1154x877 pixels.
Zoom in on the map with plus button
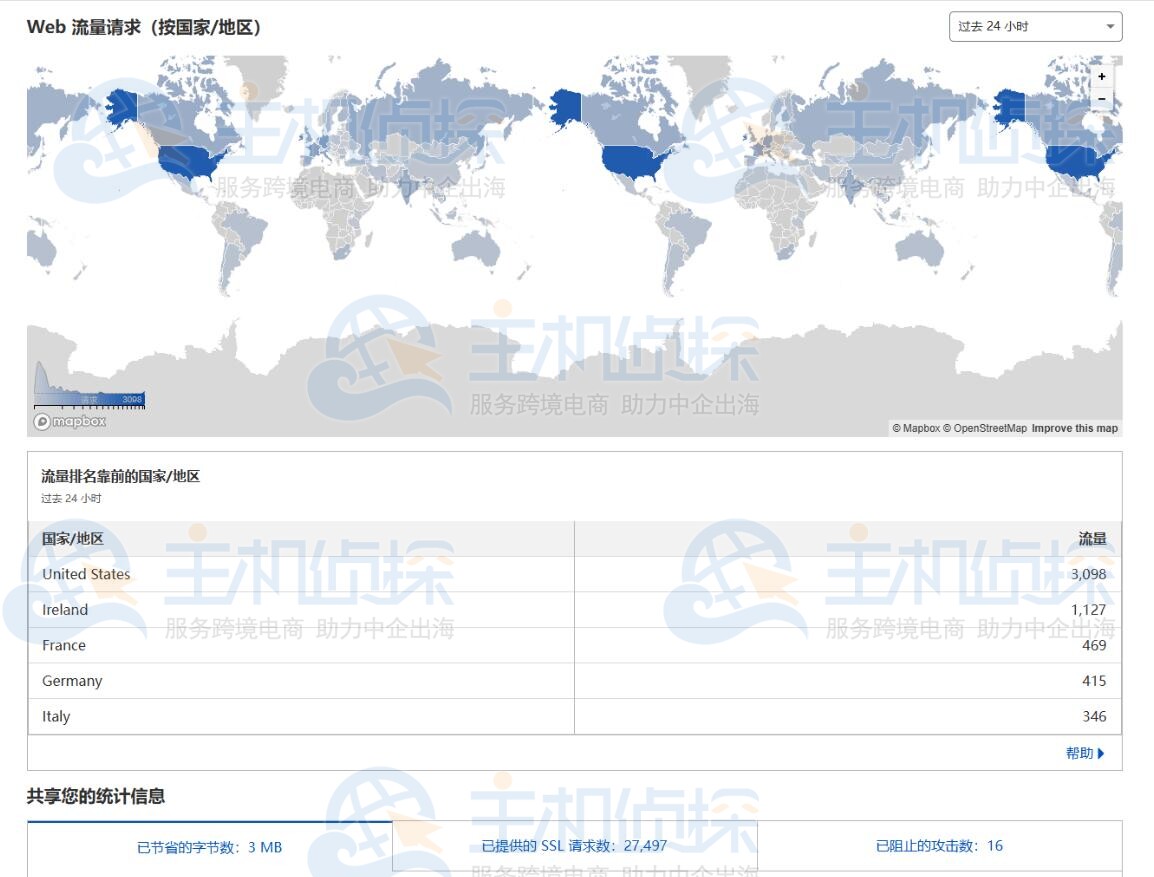tap(1102, 77)
